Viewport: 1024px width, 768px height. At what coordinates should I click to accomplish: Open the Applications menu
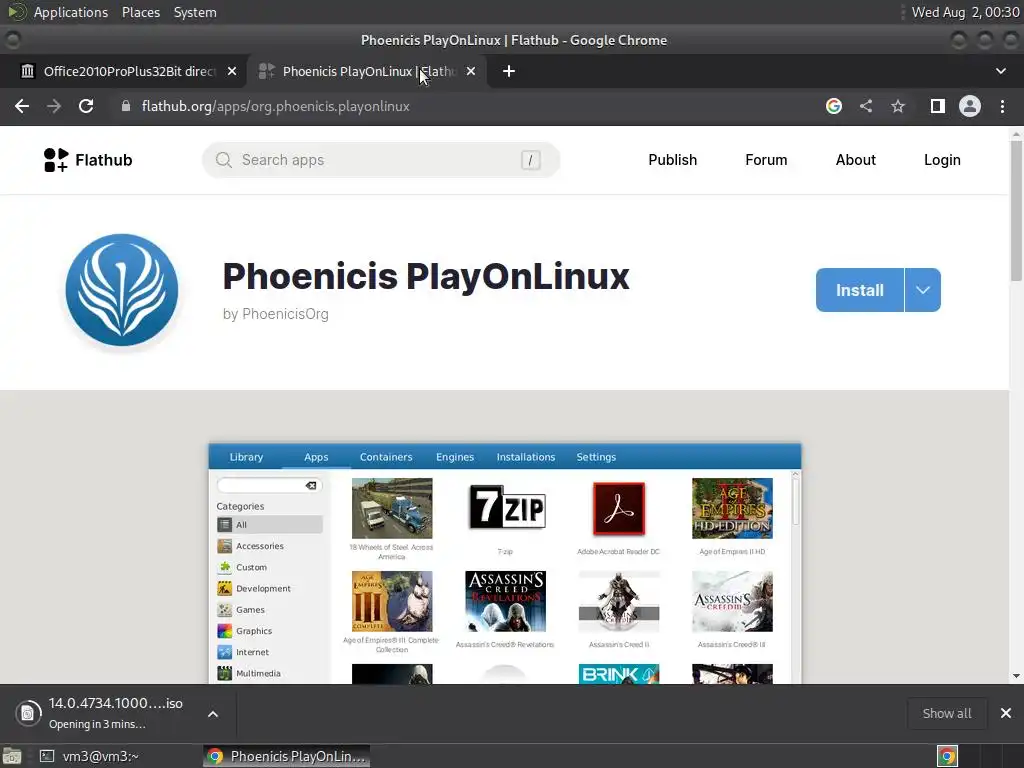tap(71, 12)
